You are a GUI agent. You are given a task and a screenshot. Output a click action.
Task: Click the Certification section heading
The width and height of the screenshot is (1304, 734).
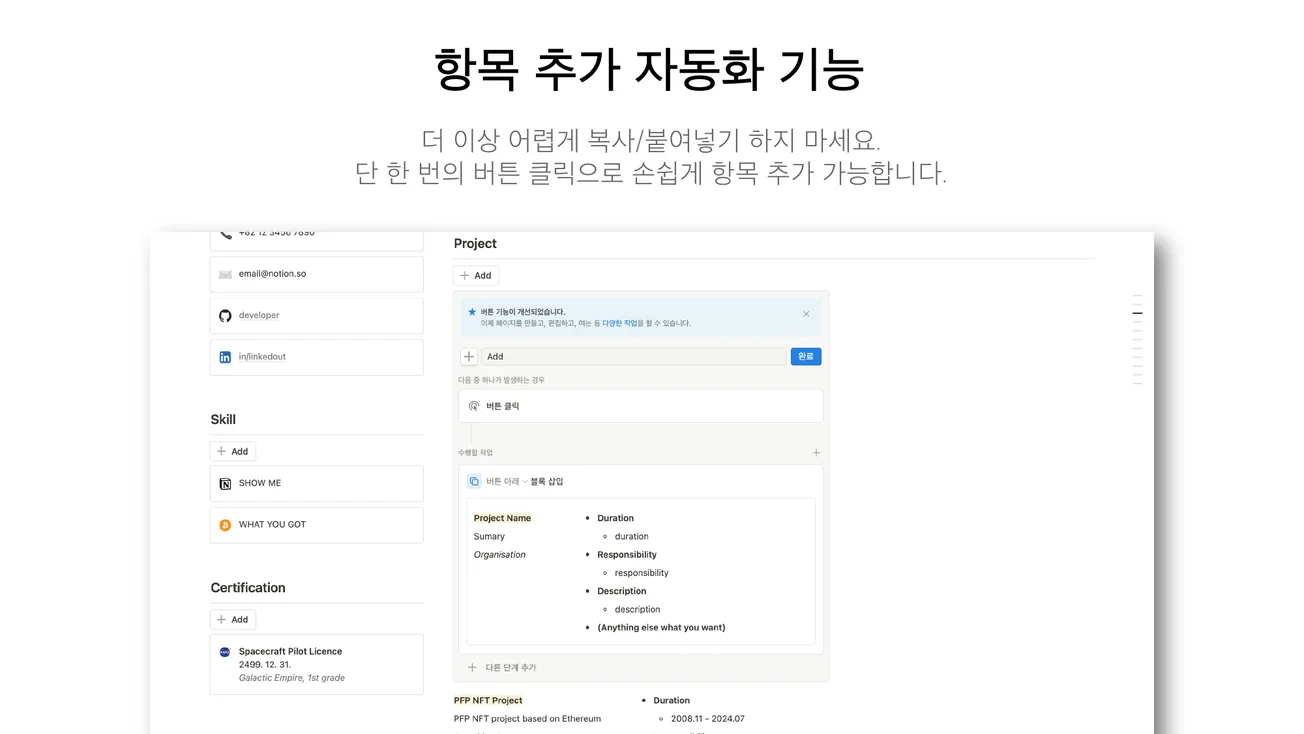pyautogui.click(x=248, y=587)
